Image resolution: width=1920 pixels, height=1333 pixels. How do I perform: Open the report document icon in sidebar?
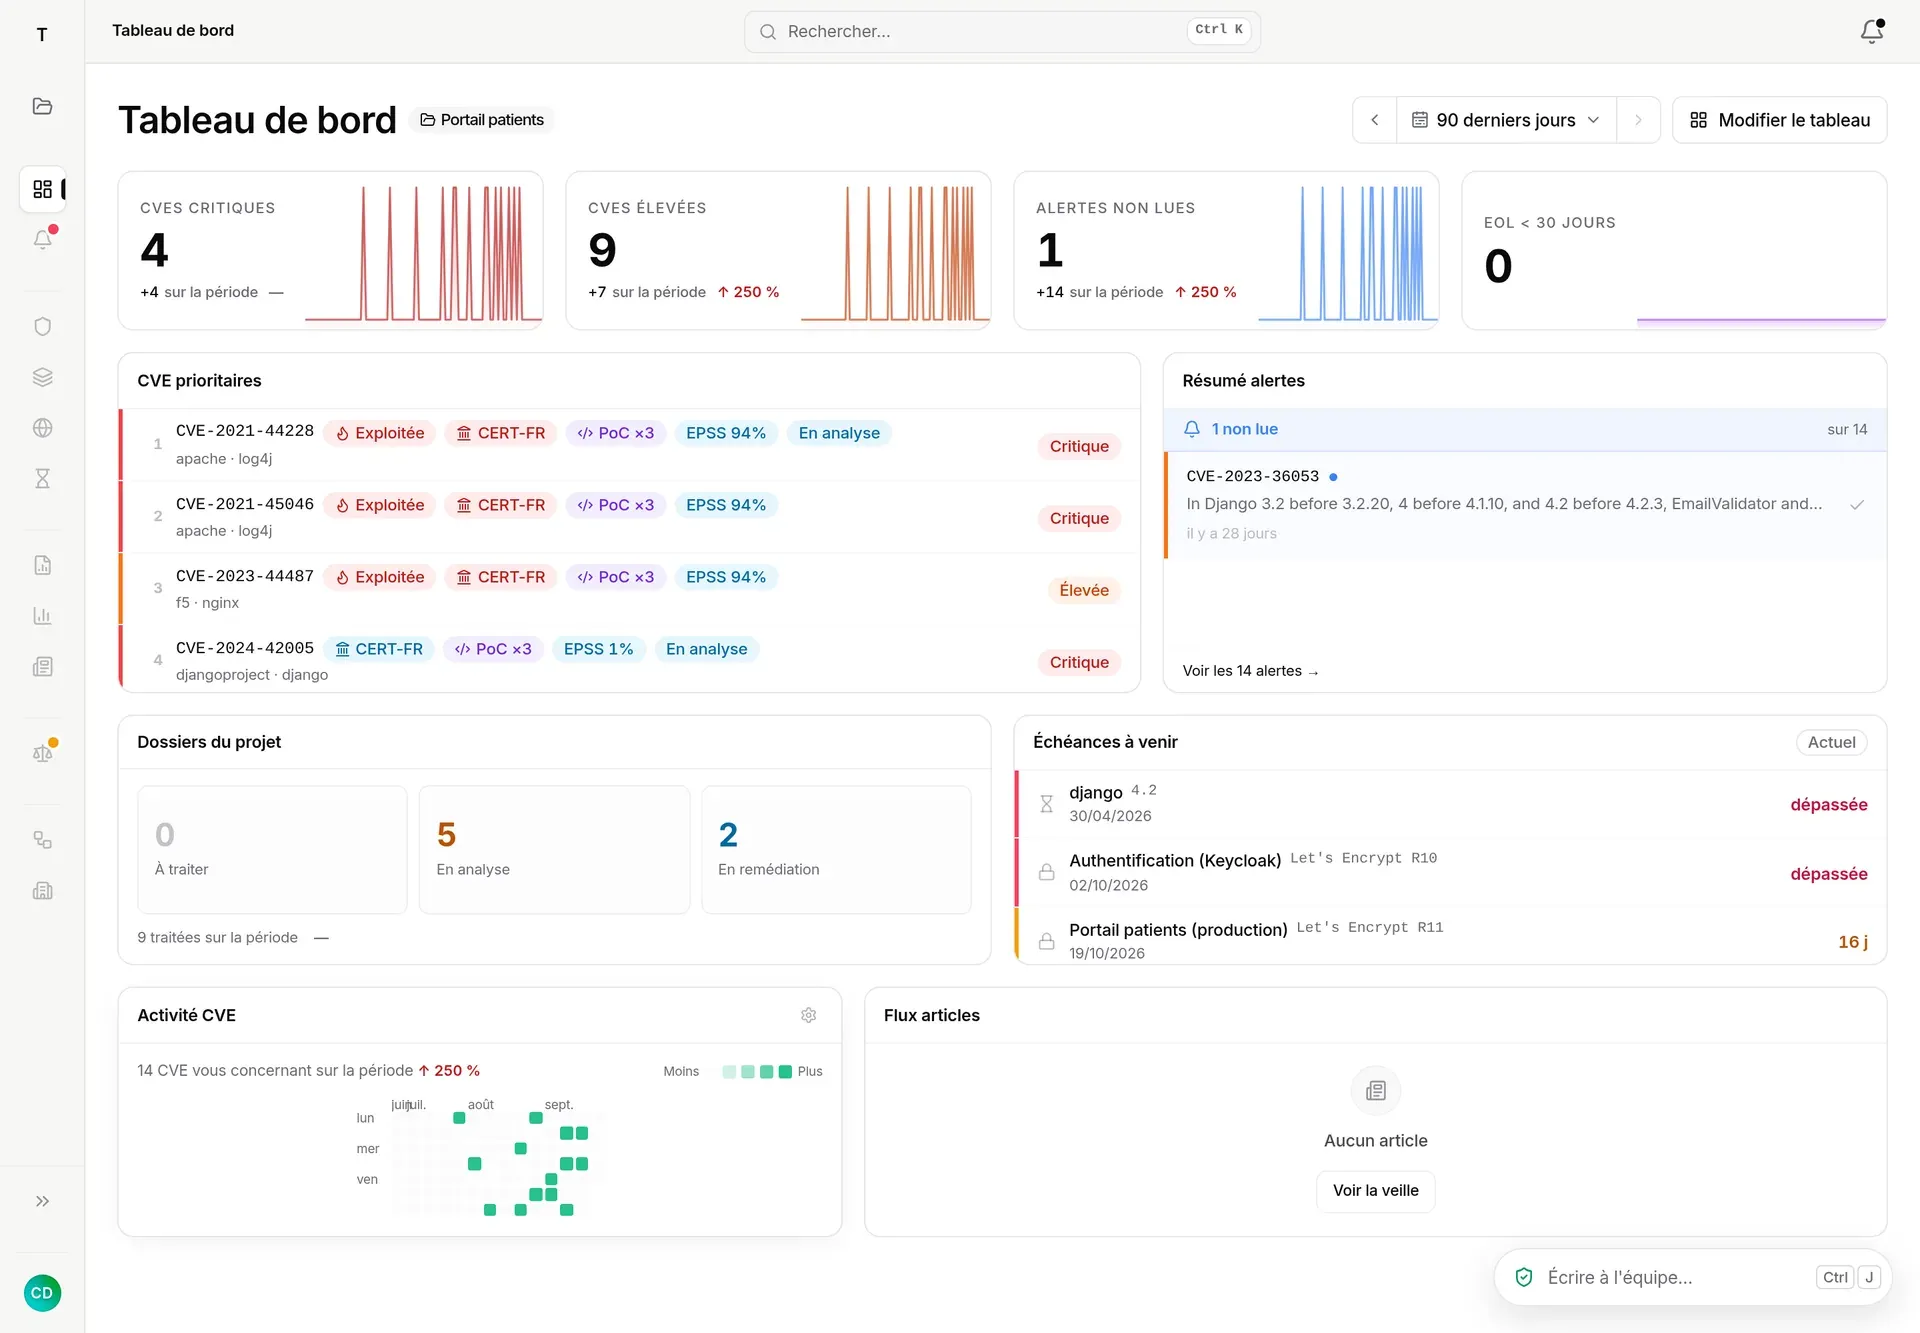point(42,565)
